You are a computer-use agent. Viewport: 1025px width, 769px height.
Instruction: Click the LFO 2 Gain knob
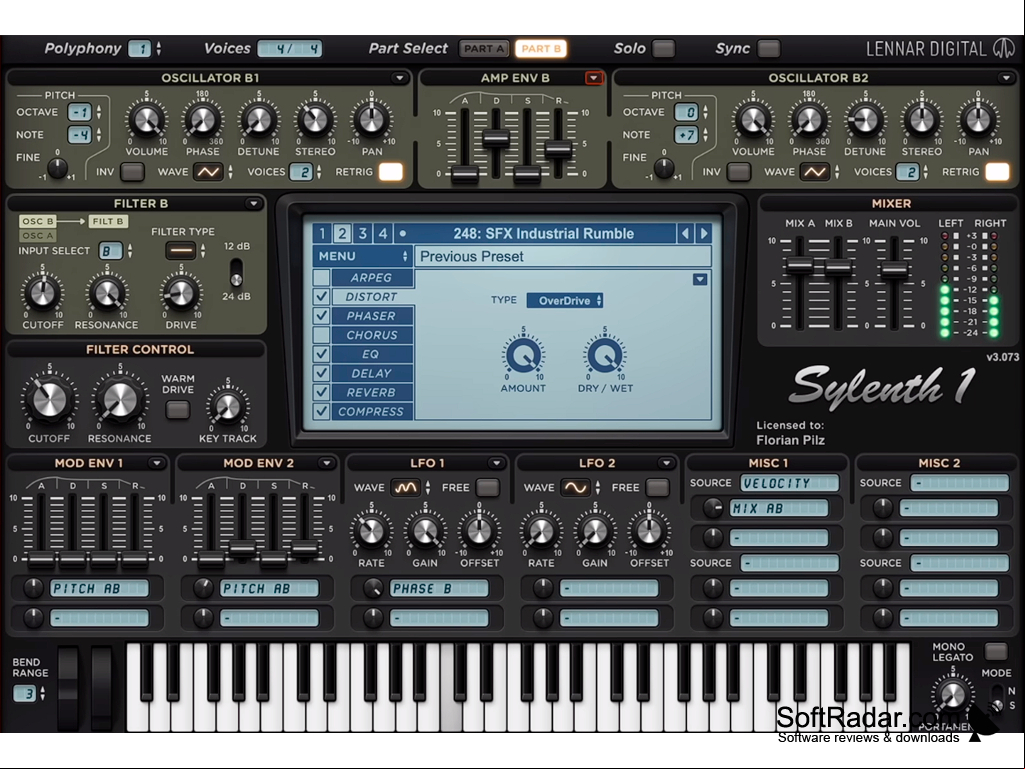click(595, 531)
